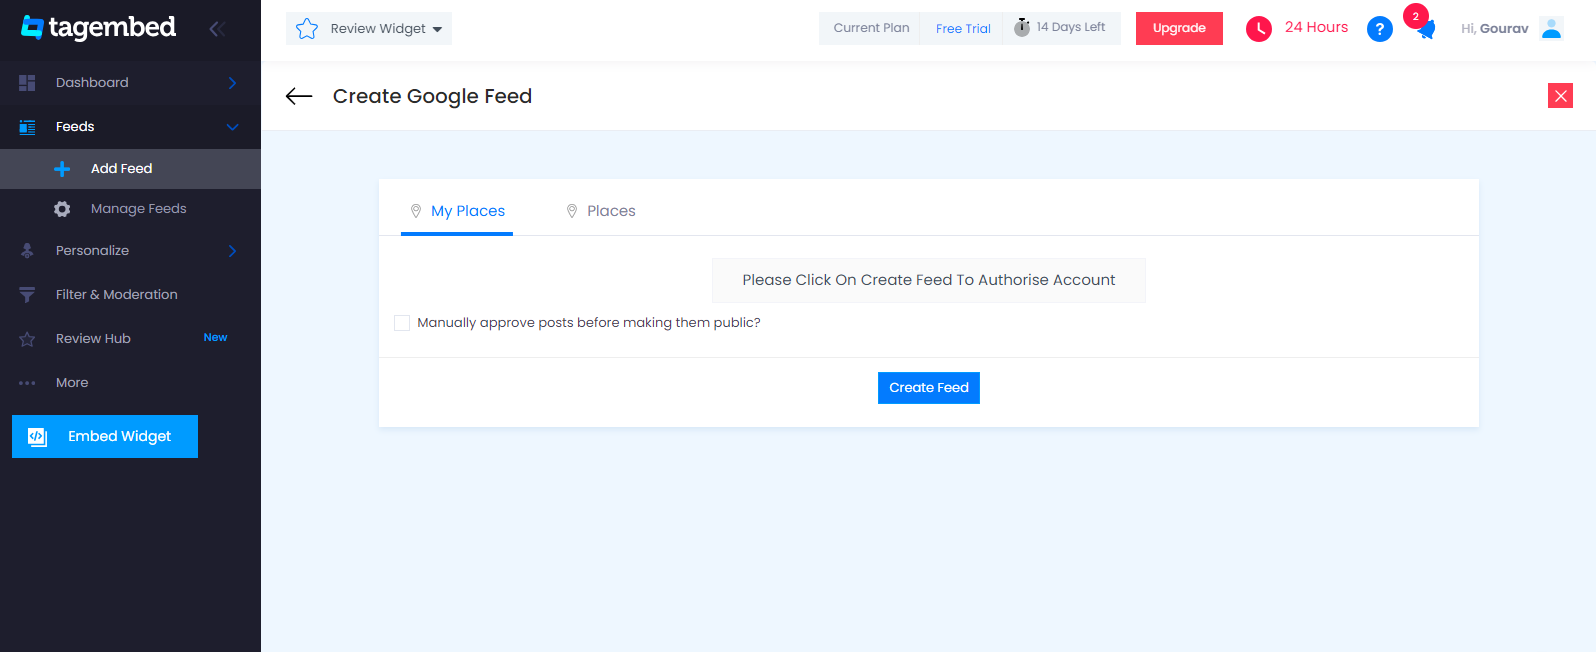Click the Feeds list icon
Screen dimensions: 1596x652
click(x=27, y=127)
